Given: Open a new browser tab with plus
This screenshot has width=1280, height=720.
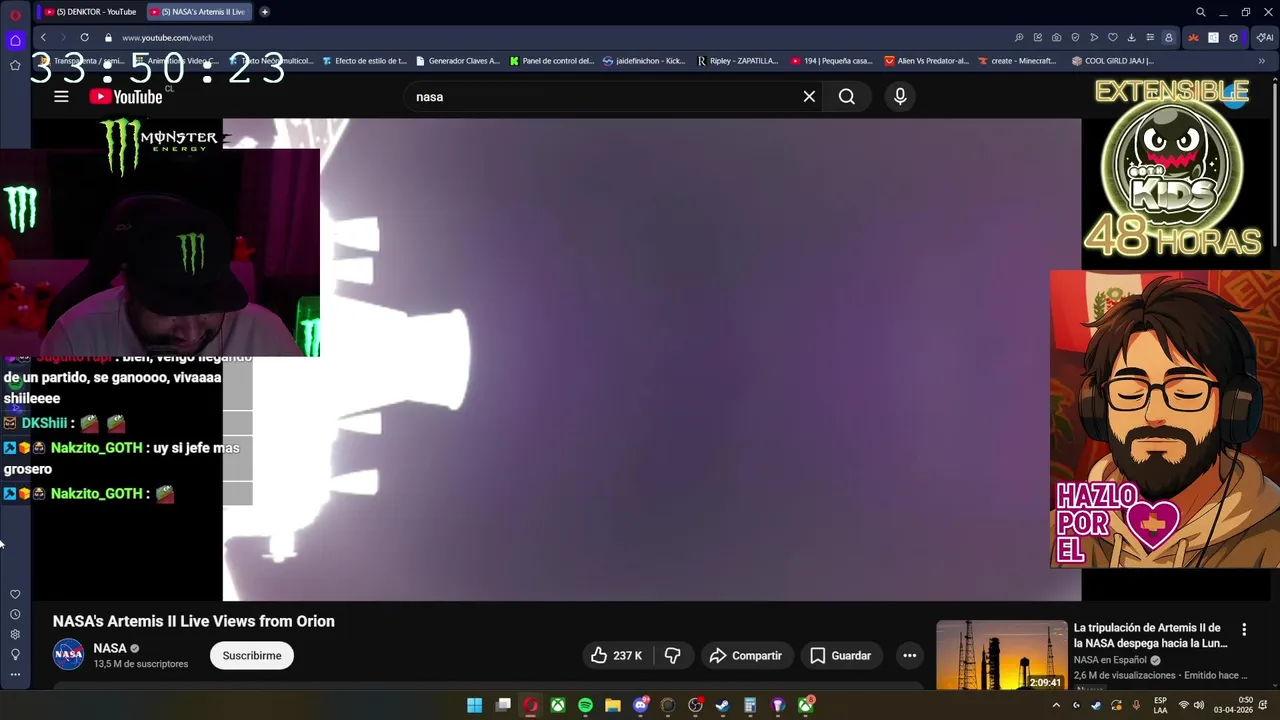Looking at the screenshot, I should [x=265, y=12].
